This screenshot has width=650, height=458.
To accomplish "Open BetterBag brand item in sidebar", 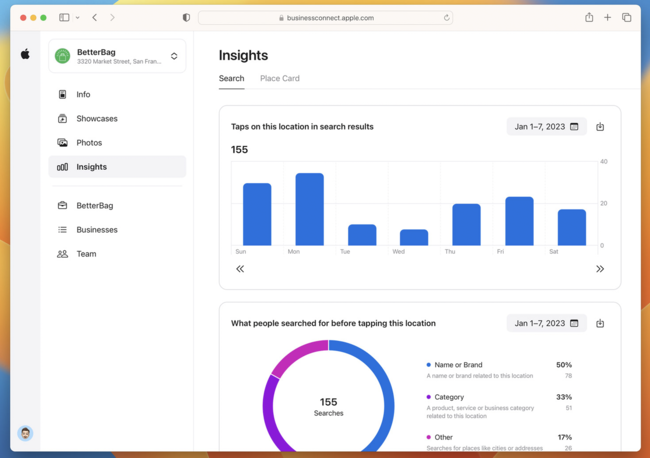I will (x=117, y=206).
